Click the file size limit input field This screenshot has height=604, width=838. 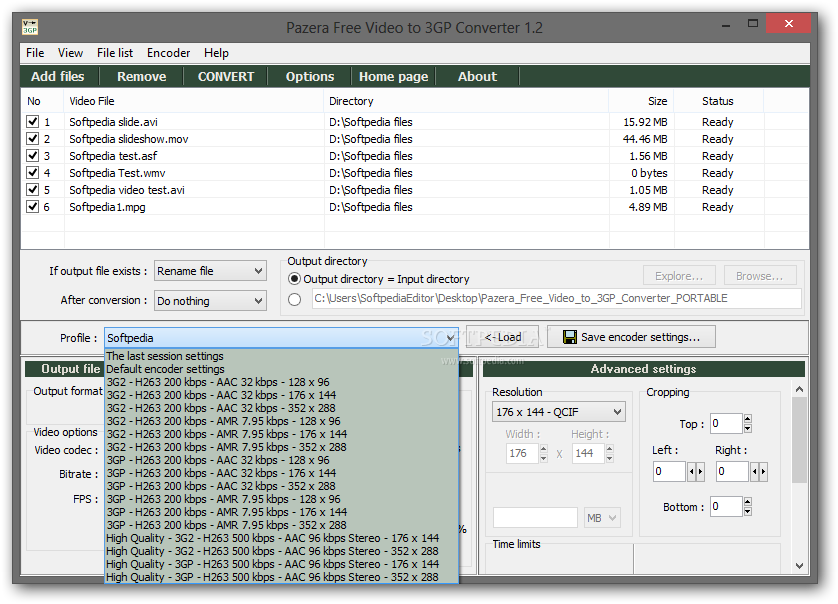coord(536,517)
